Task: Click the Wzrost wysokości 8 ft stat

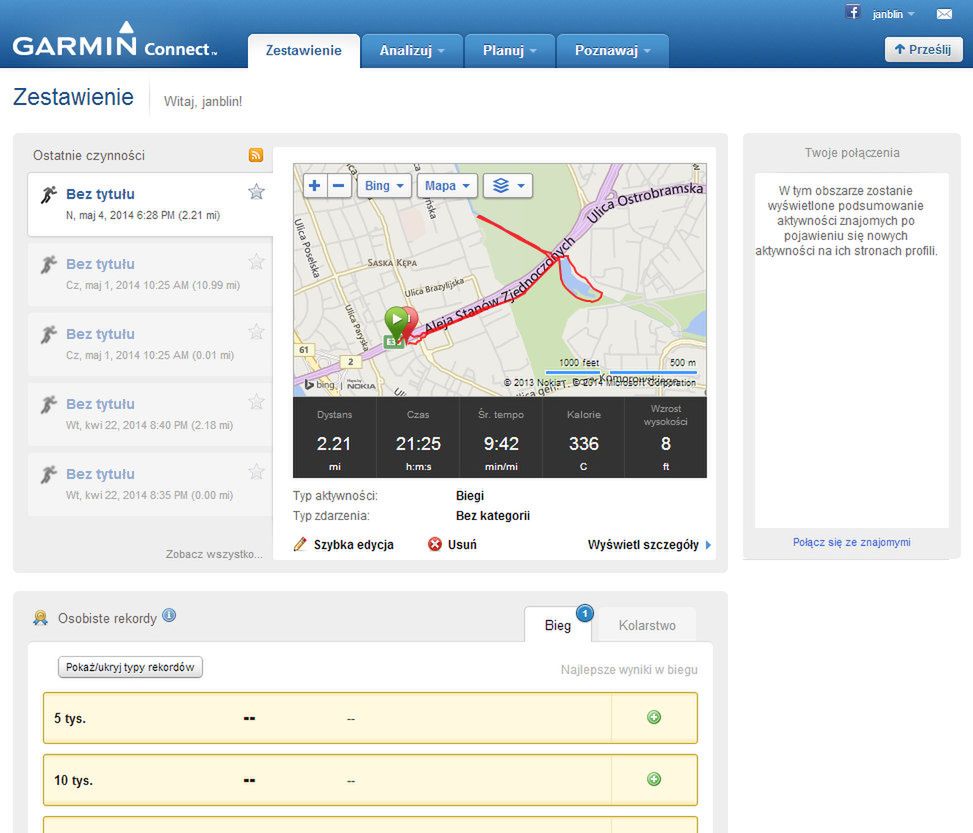Action: point(665,438)
